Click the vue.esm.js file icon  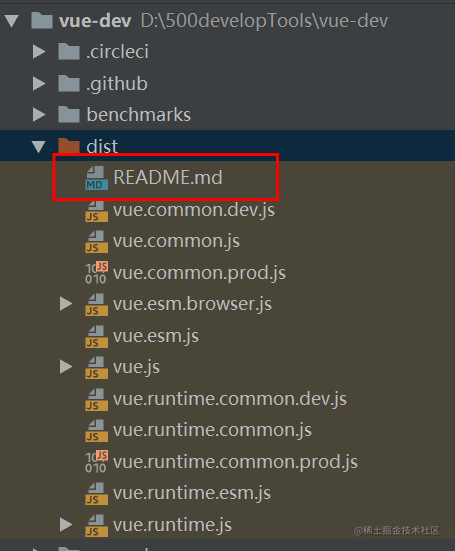96,336
